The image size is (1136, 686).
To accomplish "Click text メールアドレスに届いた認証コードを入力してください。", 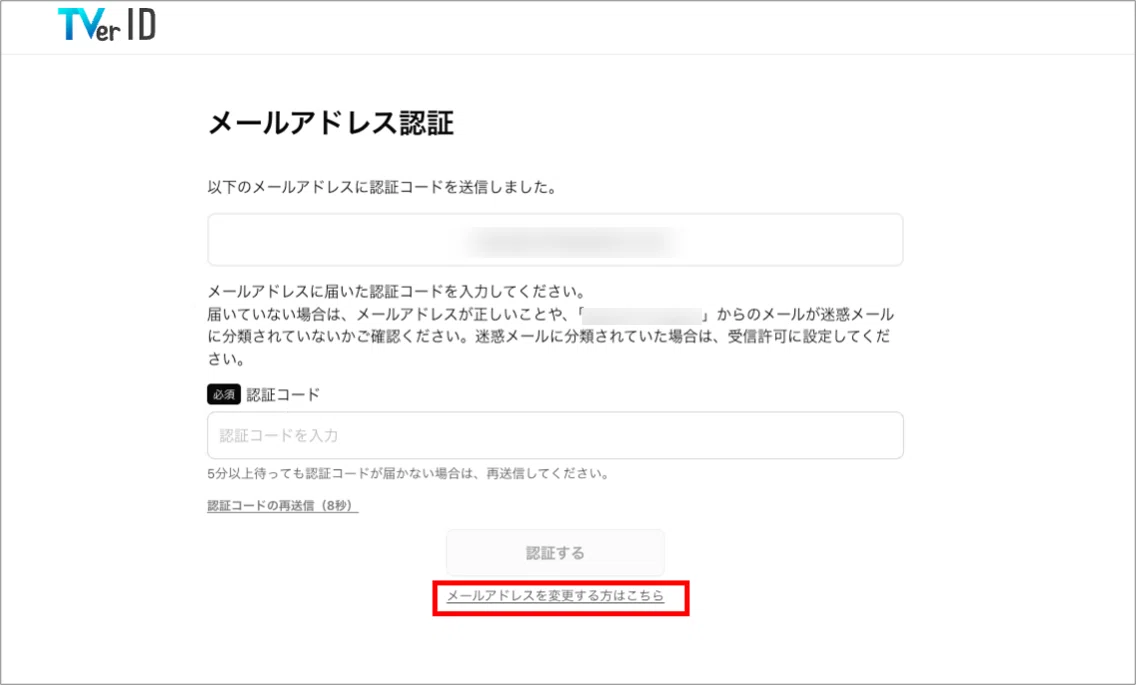I will coord(396,292).
